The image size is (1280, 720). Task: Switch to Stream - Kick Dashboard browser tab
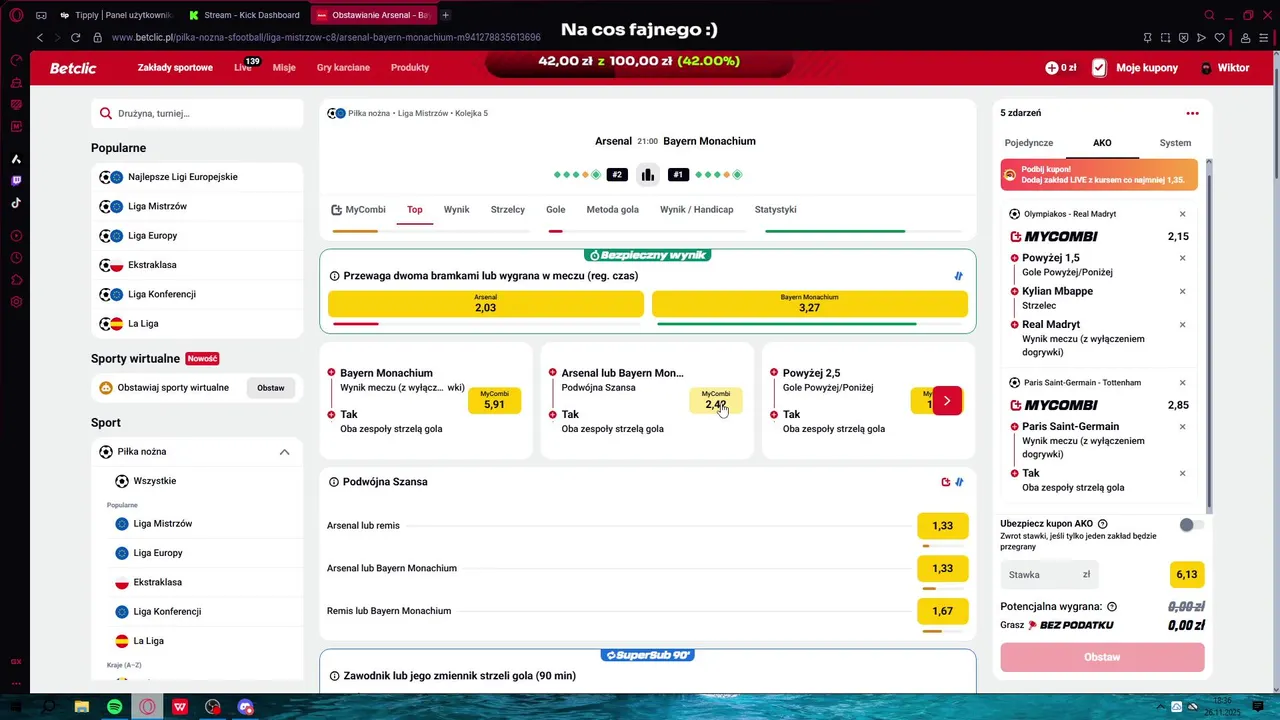pyautogui.click(x=244, y=15)
